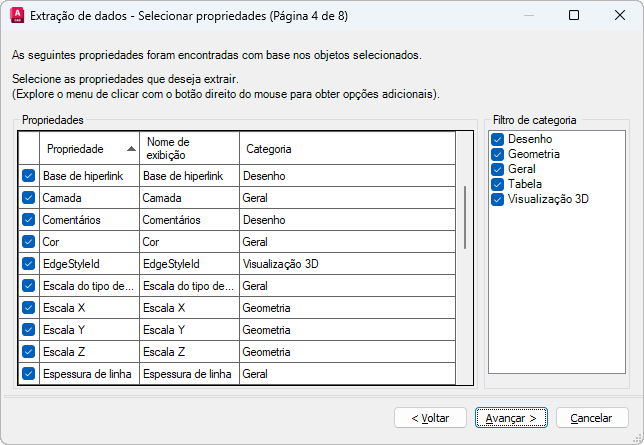
Task: Select the Escala X display name cell
Action: click(x=189, y=308)
